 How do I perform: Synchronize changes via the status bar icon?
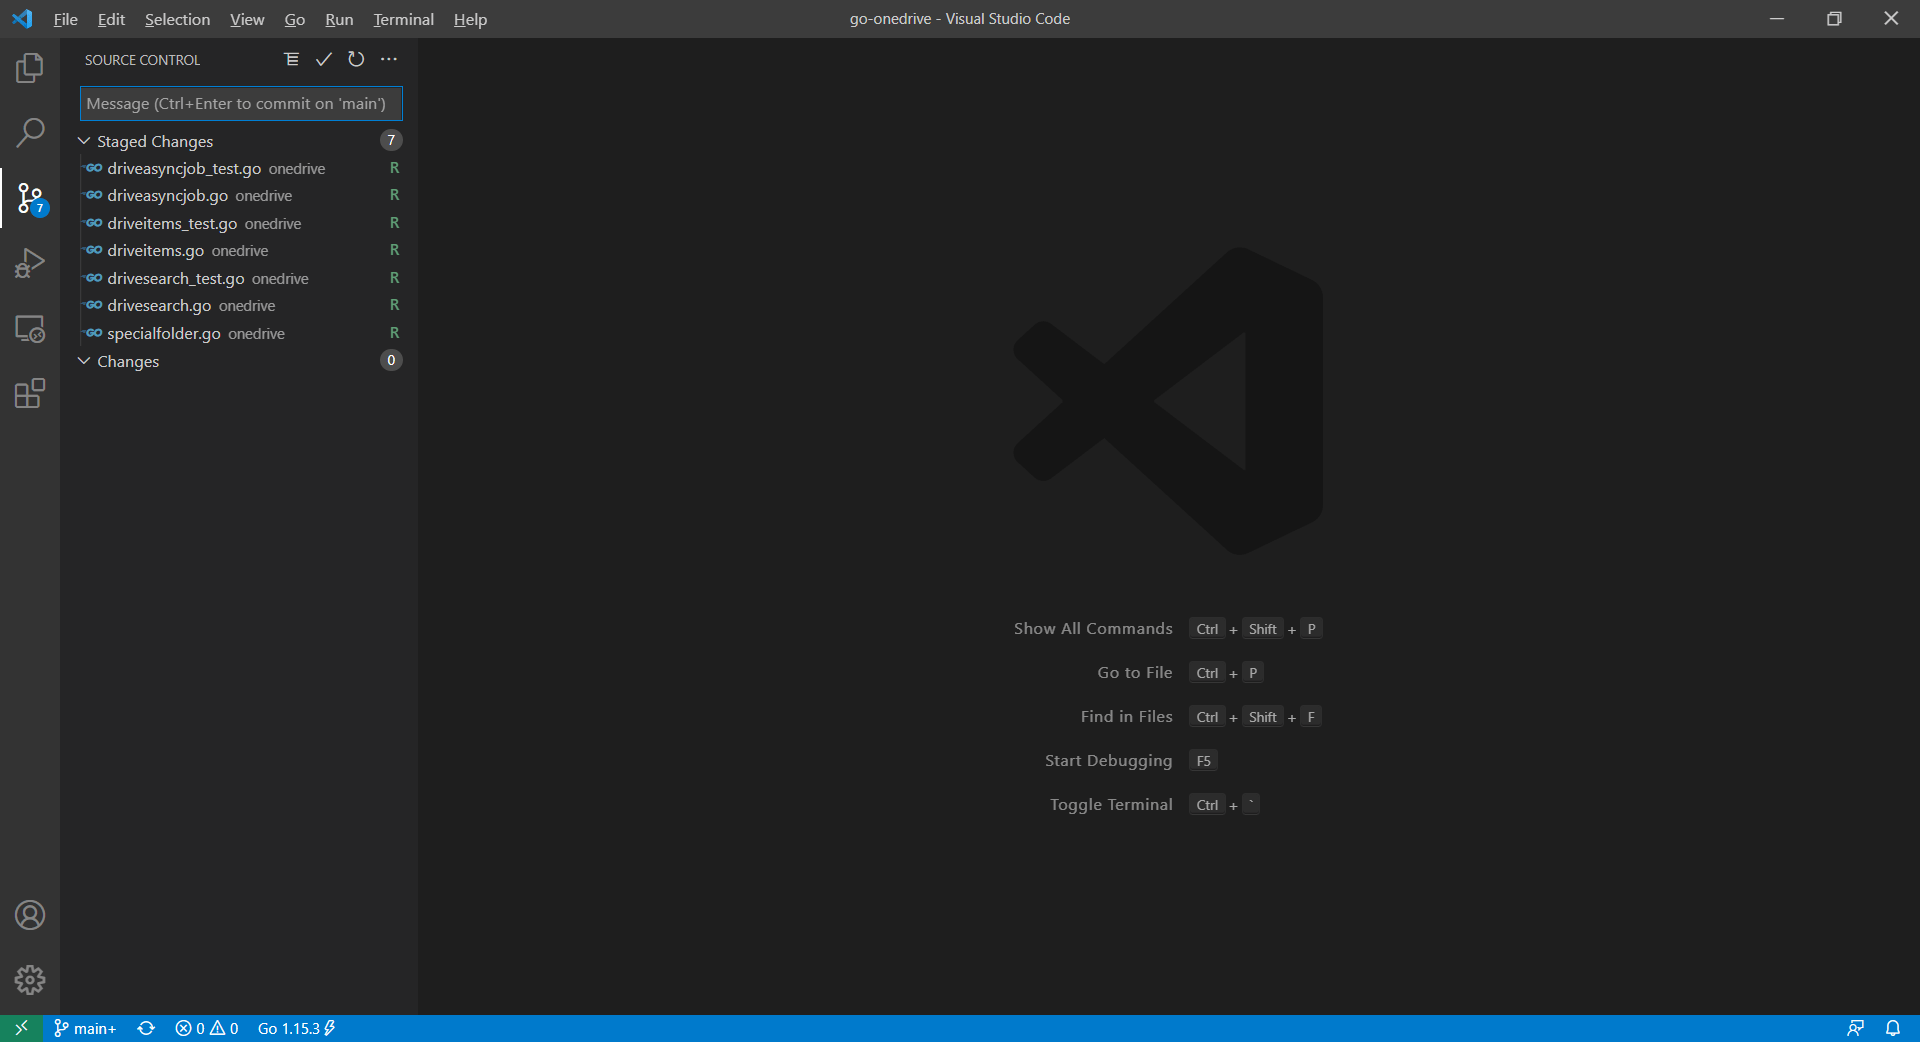pyautogui.click(x=145, y=1028)
